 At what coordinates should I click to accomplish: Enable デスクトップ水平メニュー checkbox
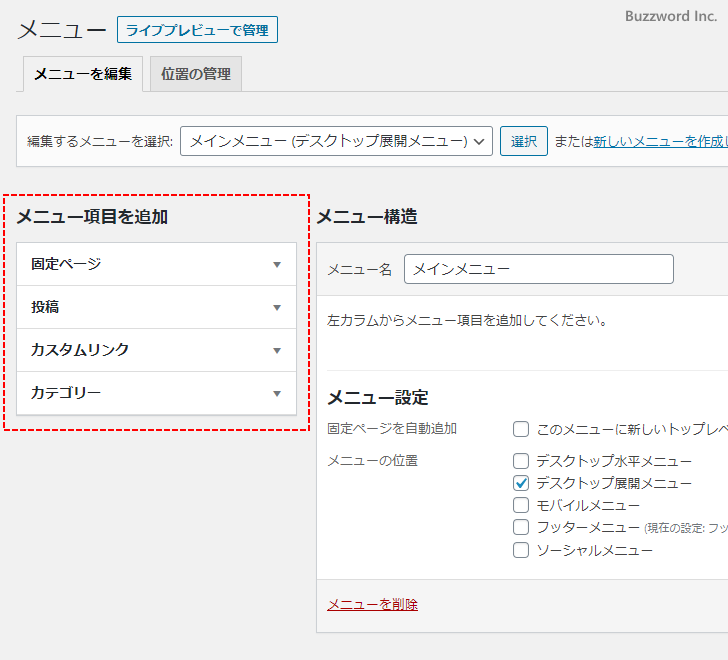pyautogui.click(x=521, y=461)
